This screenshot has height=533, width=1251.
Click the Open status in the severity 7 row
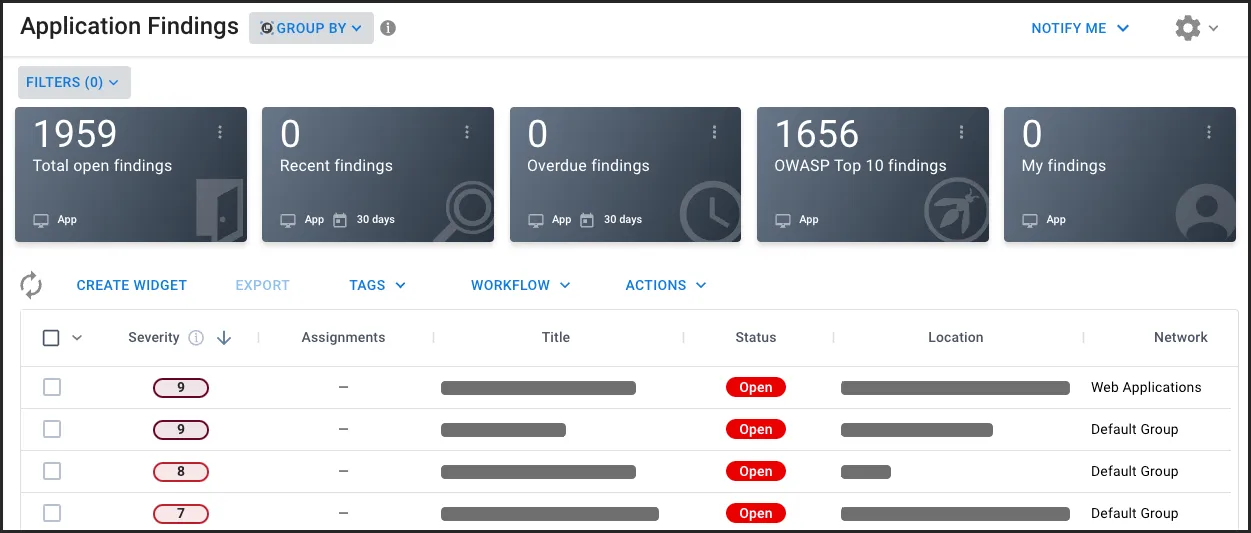click(x=756, y=514)
